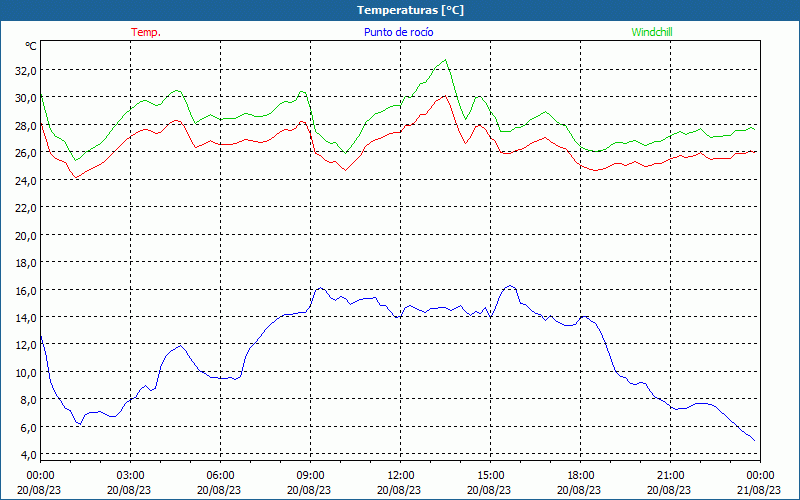Click the 18:00 time axis label
This screenshot has height=500, width=800.
580,476
